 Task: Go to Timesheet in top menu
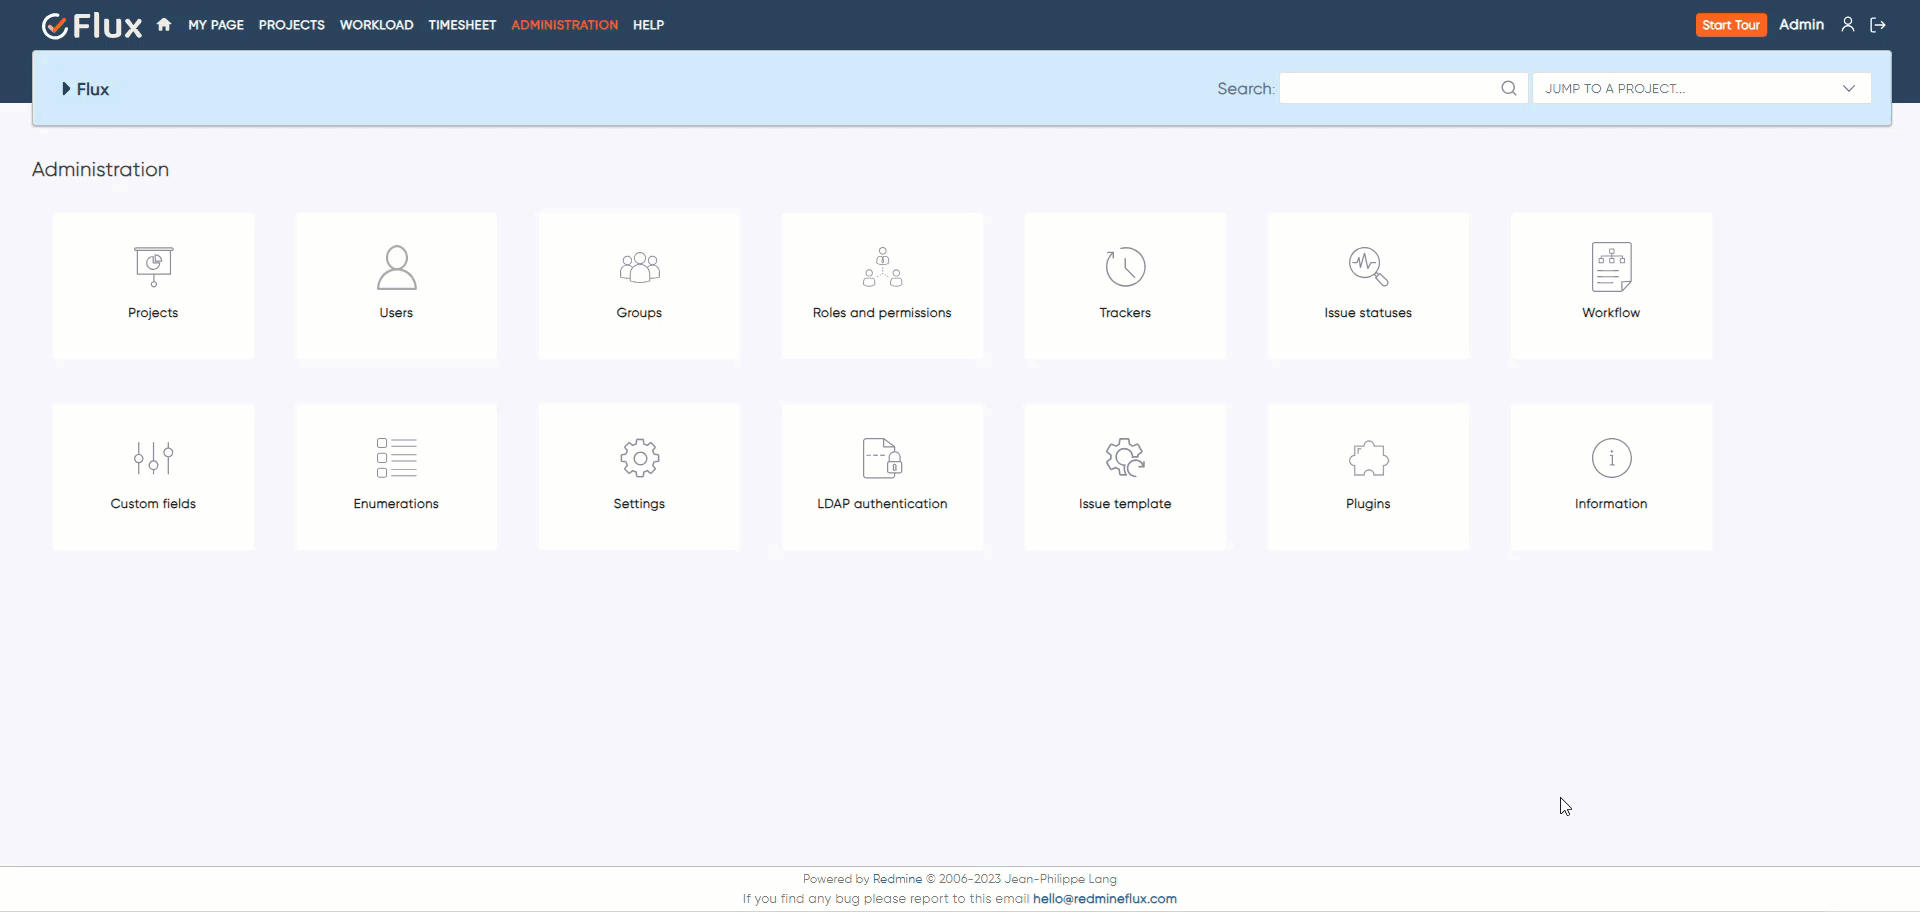tap(462, 25)
